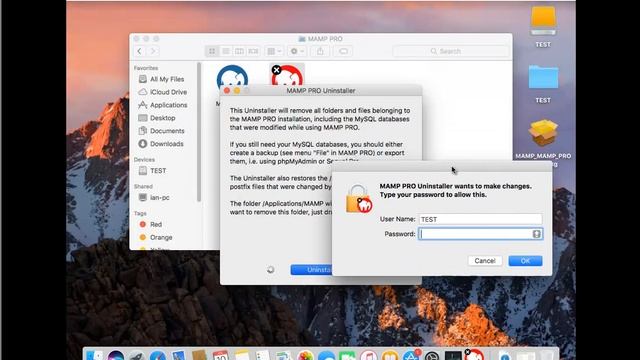Cancel the password prompt

pyautogui.click(x=484, y=261)
